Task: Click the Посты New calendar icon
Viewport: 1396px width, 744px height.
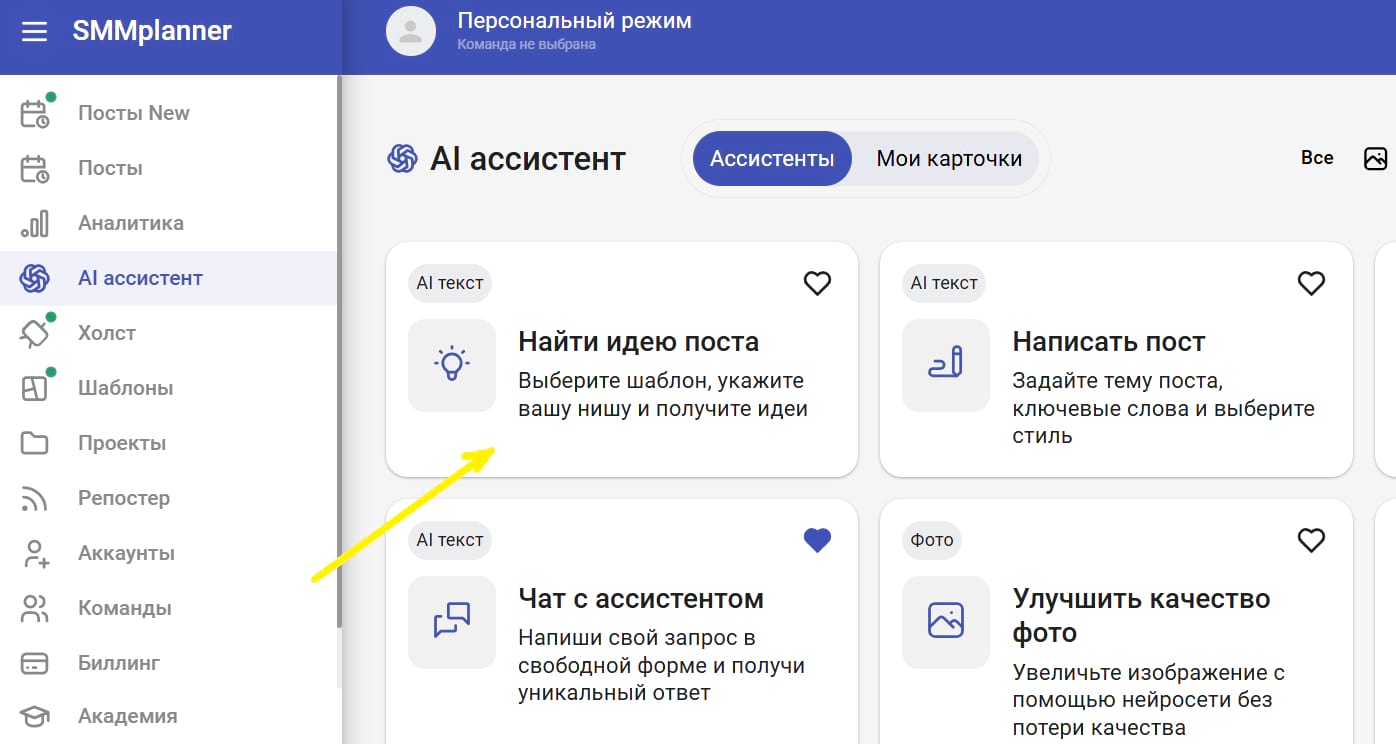Action: coord(35,113)
